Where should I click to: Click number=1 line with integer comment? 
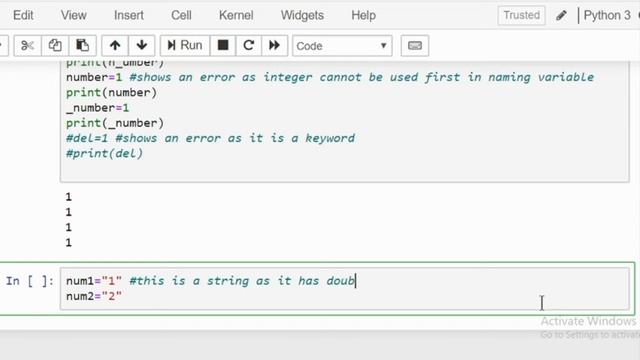click(330, 77)
